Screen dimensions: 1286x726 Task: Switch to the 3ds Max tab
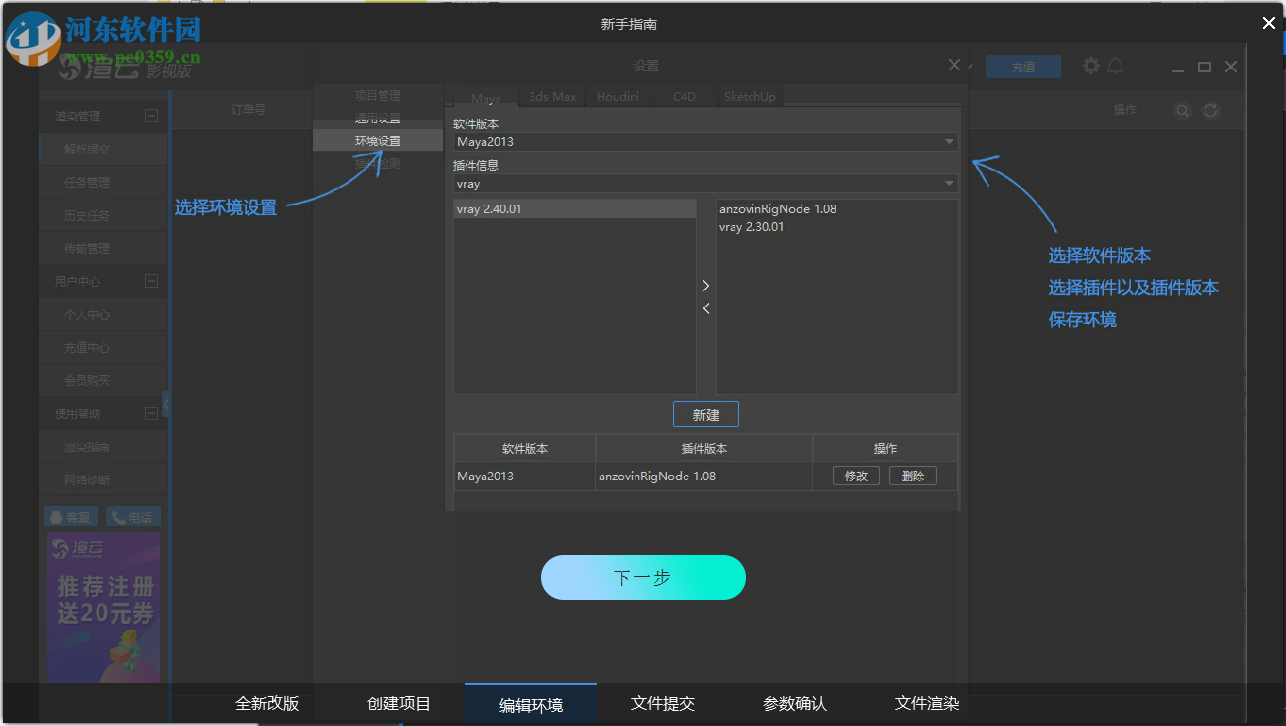pyautogui.click(x=551, y=96)
